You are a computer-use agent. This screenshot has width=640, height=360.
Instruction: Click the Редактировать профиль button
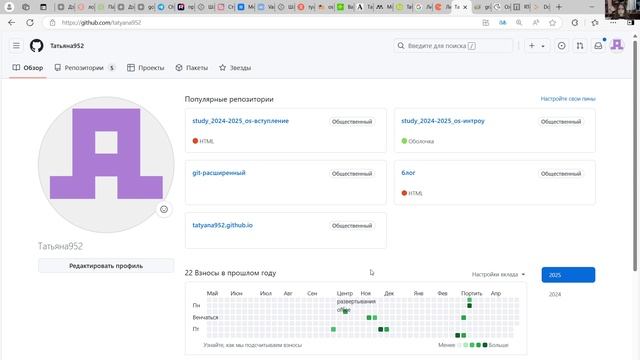pos(106,266)
